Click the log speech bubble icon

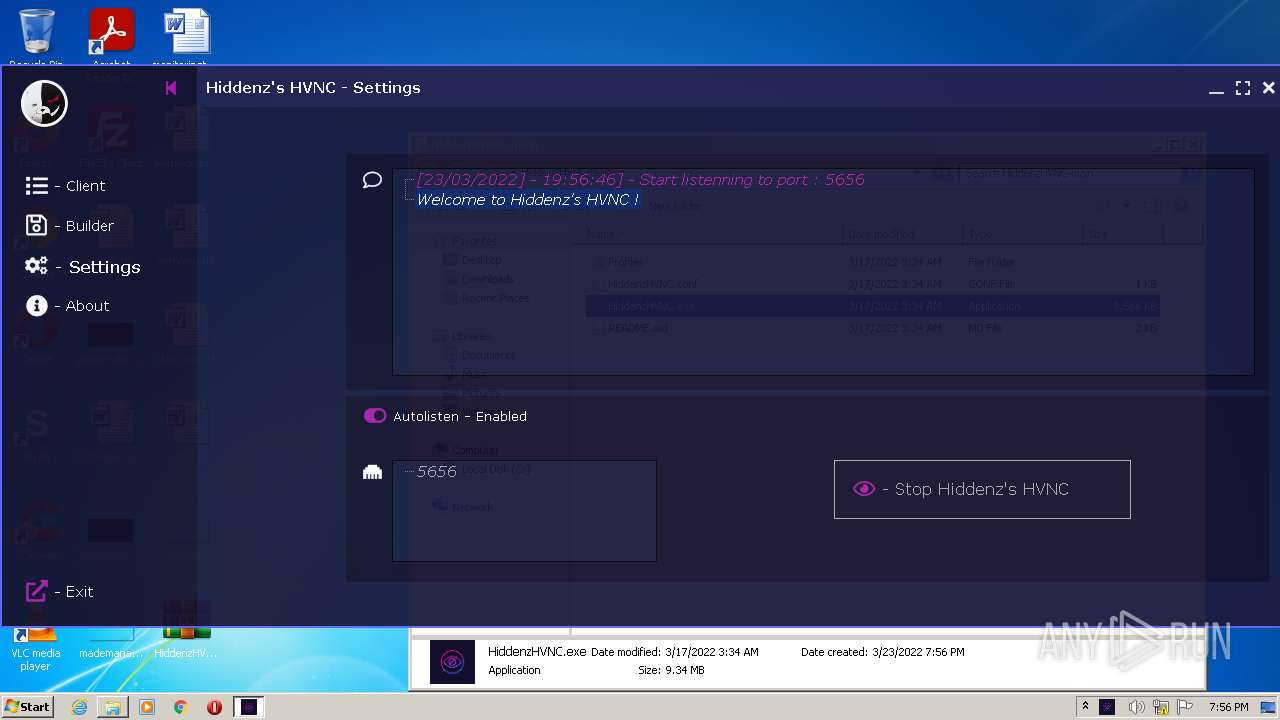pos(372,180)
